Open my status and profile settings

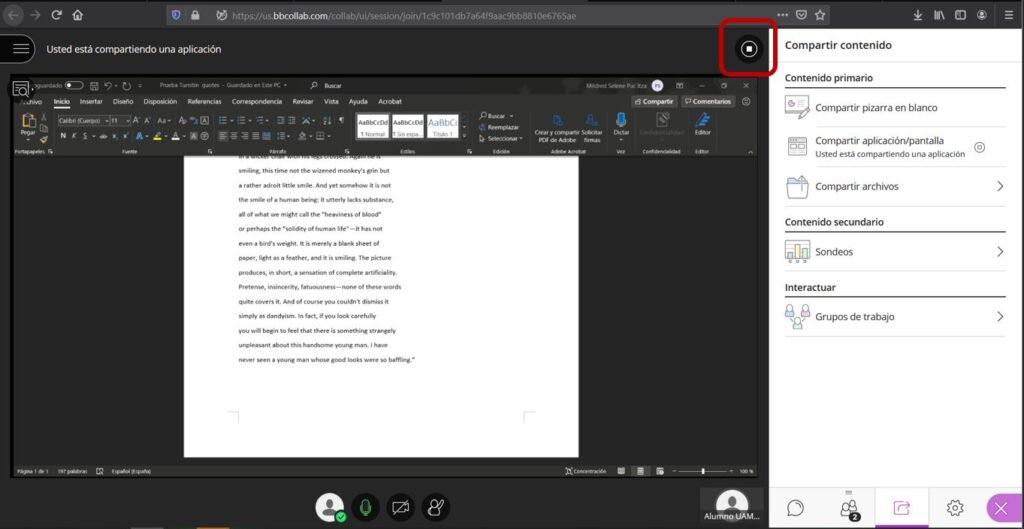pos(329,508)
